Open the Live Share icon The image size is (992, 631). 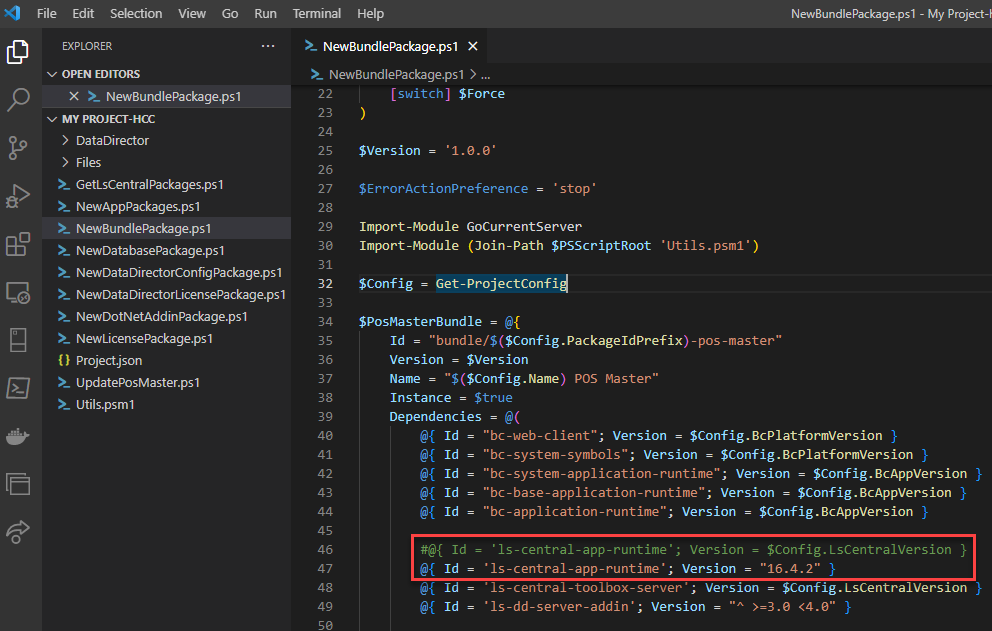click(x=18, y=532)
